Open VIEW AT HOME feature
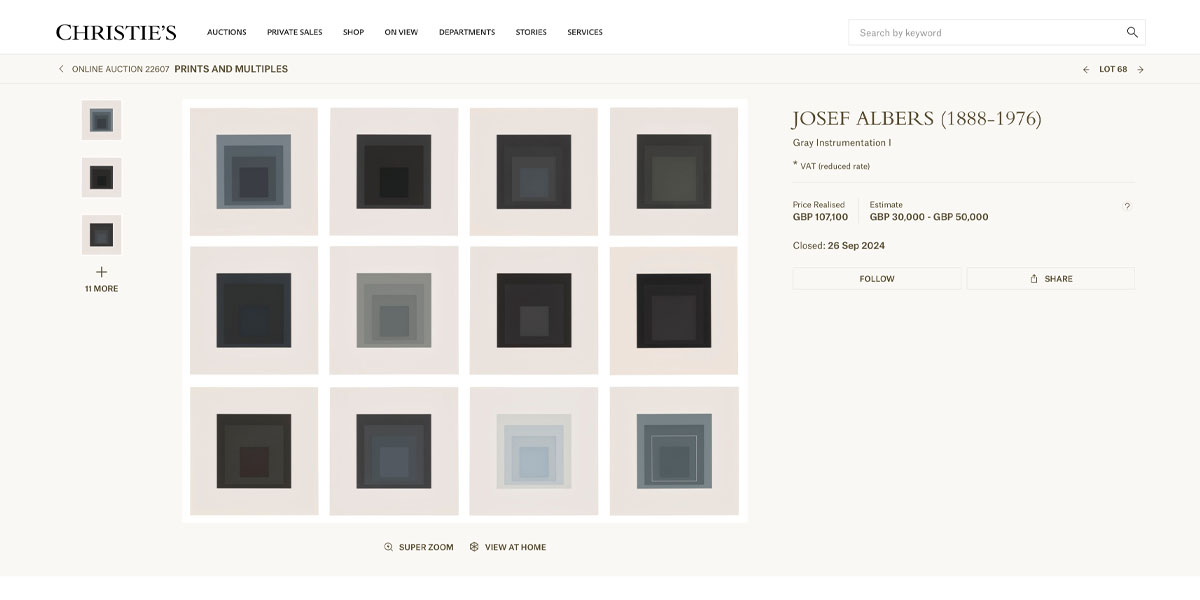The height and width of the screenshot is (600, 1200). point(508,547)
